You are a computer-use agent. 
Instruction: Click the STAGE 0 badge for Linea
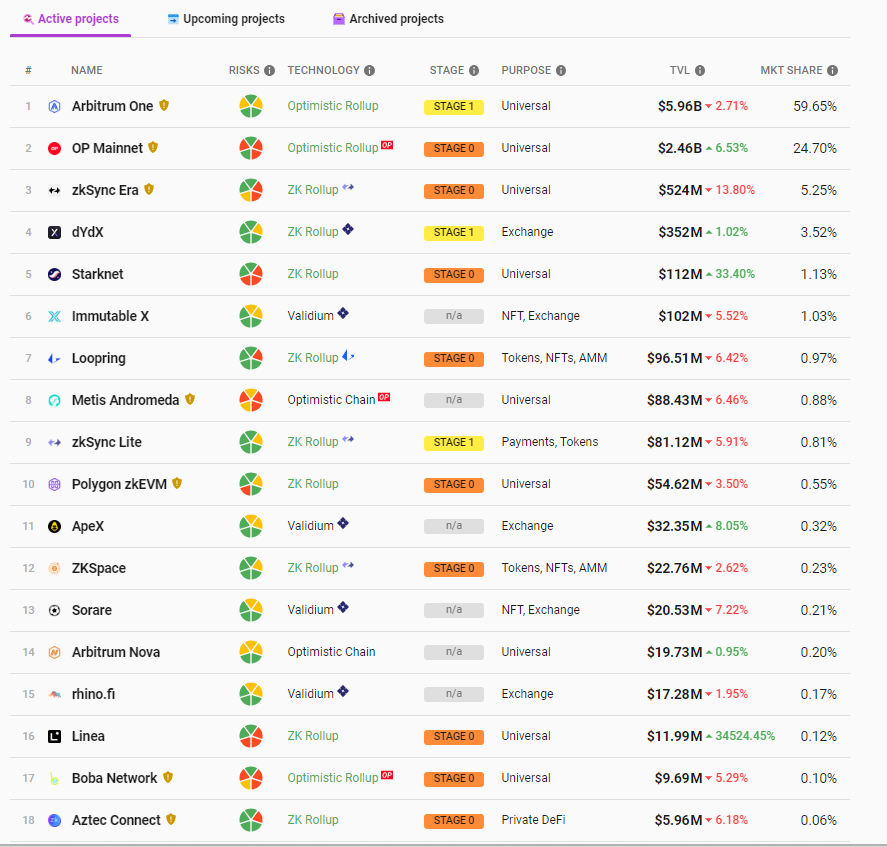click(454, 737)
